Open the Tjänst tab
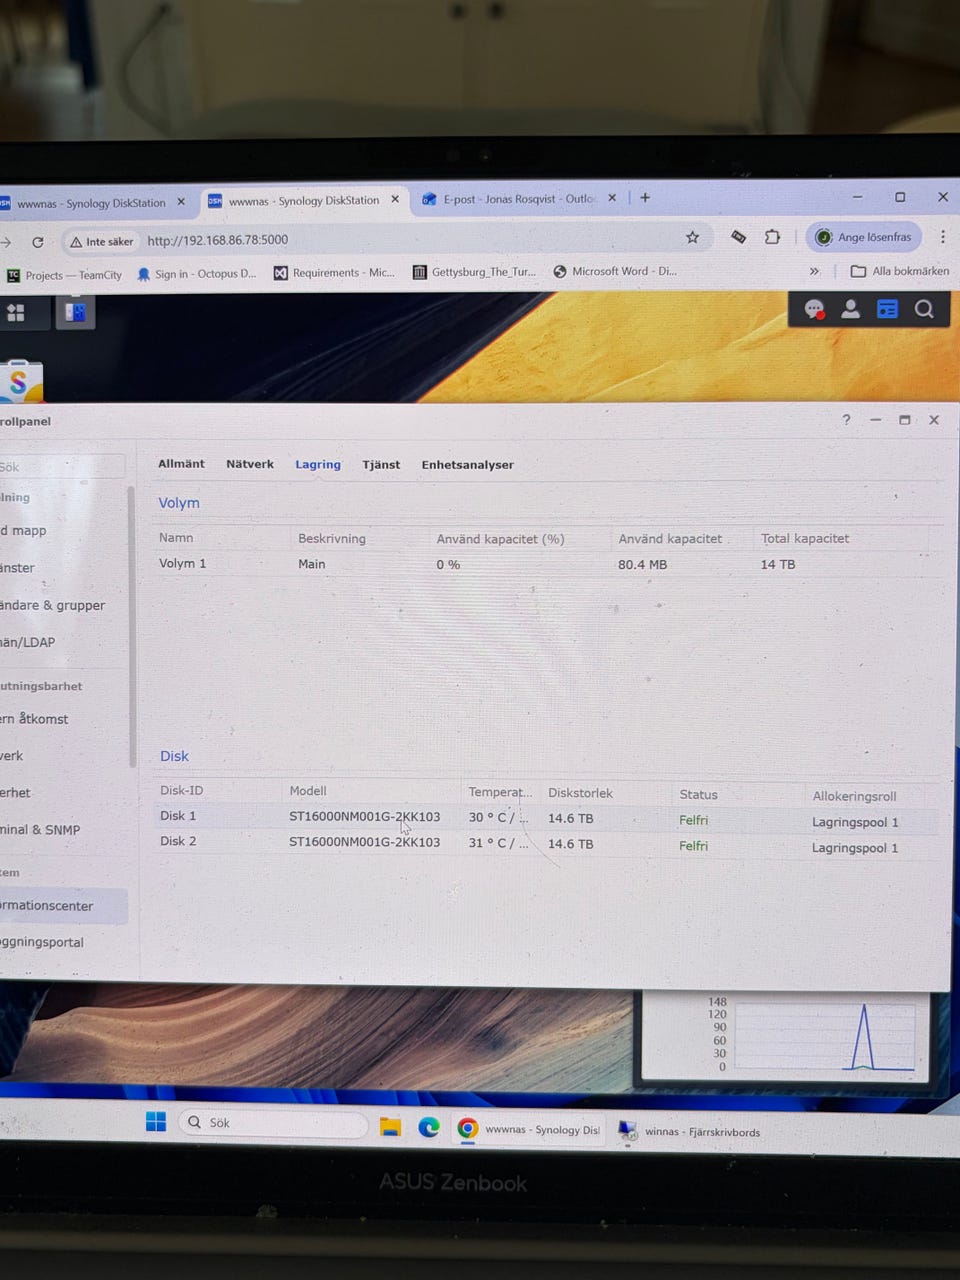The height and width of the screenshot is (1280, 960). tap(381, 465)
